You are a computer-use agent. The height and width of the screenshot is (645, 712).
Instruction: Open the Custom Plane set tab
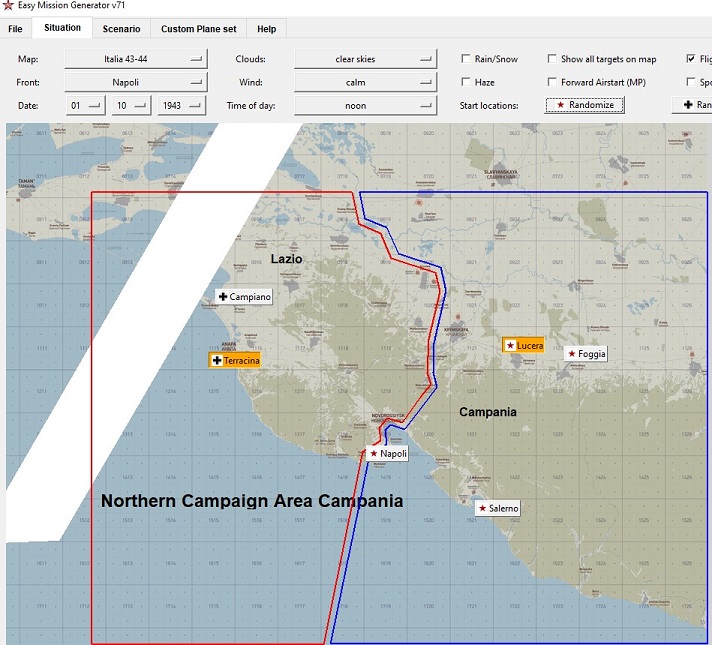(x=198, y=29)
